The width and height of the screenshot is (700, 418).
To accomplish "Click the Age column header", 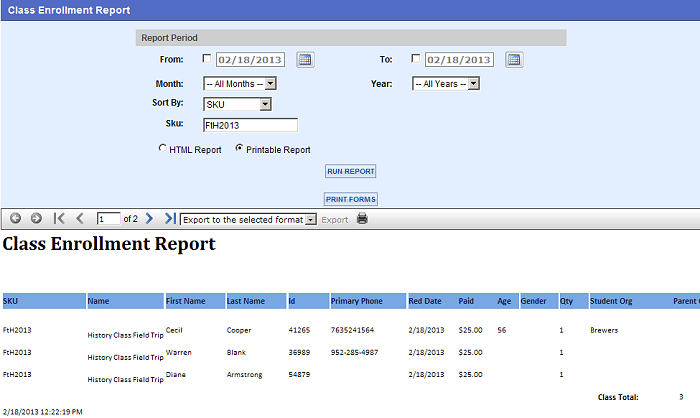I will pyautogui.click(x=504, y=301).
